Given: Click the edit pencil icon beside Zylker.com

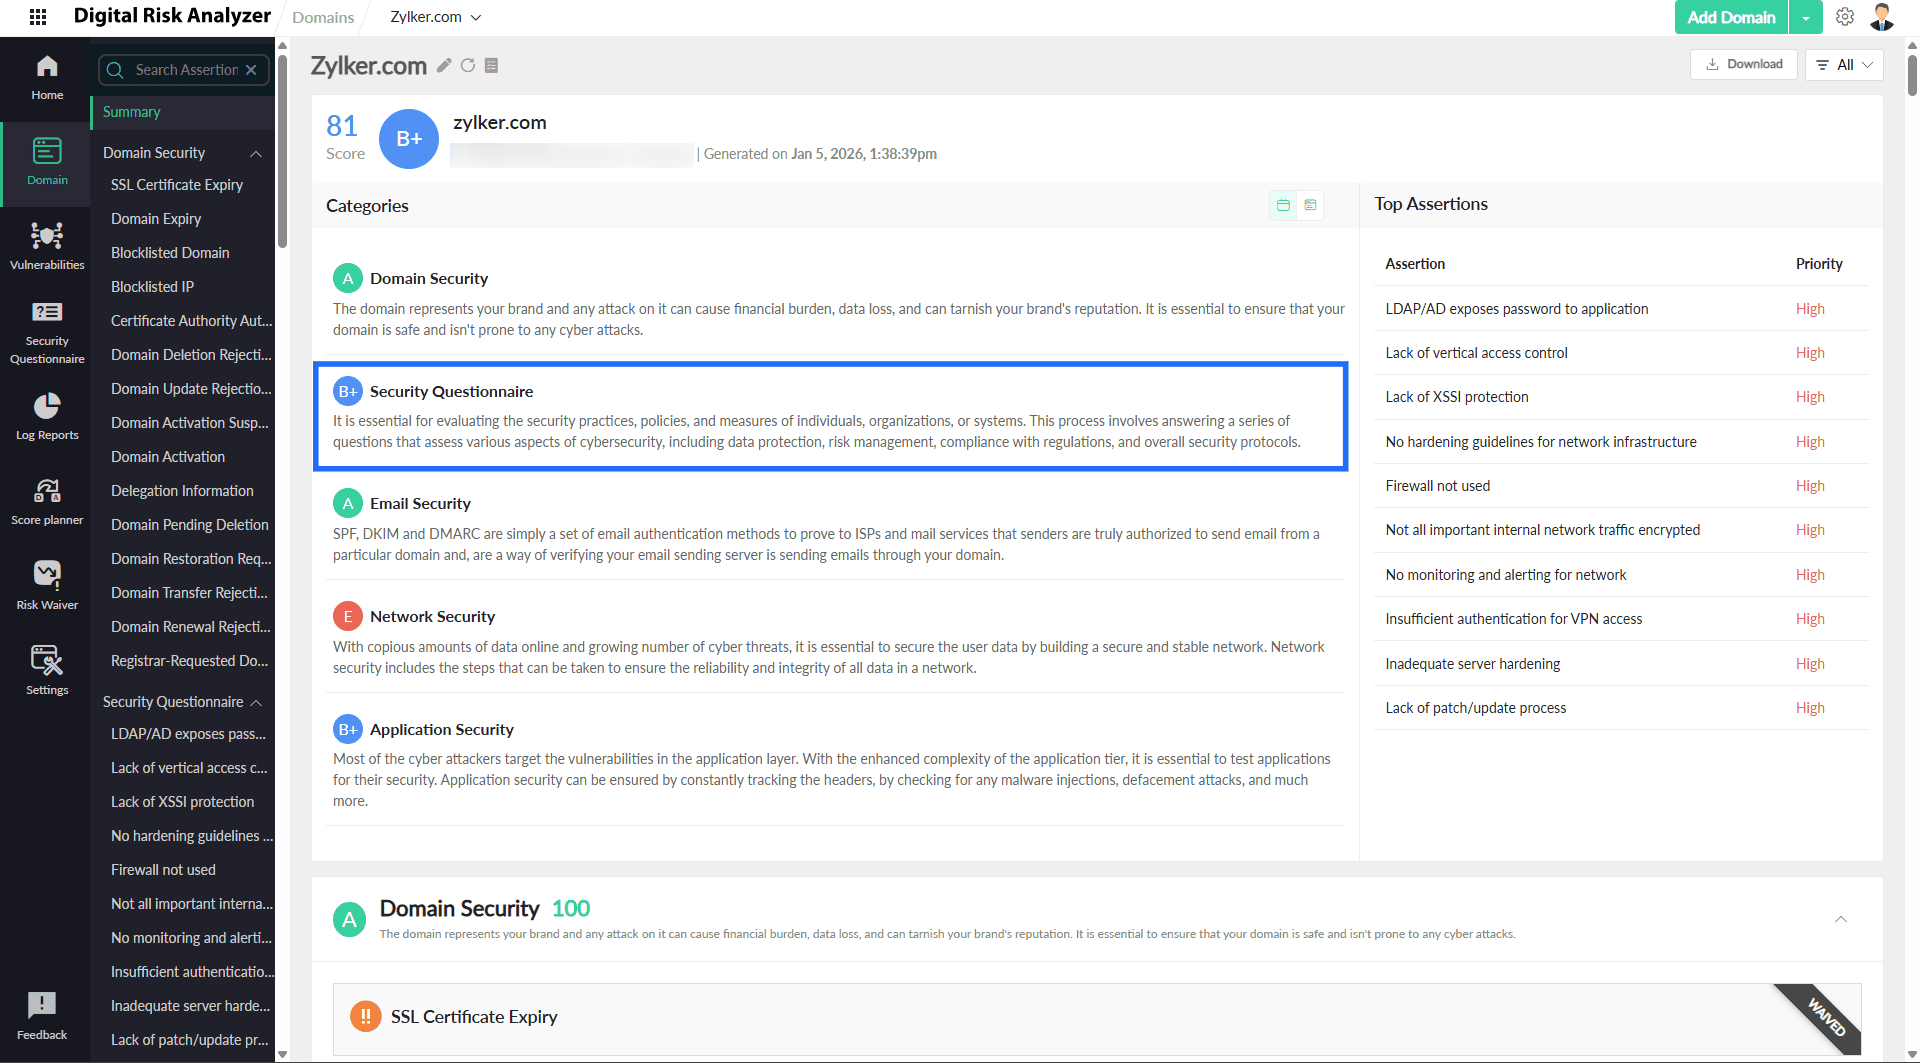Looking at the screenshot, I should point(444,66).
